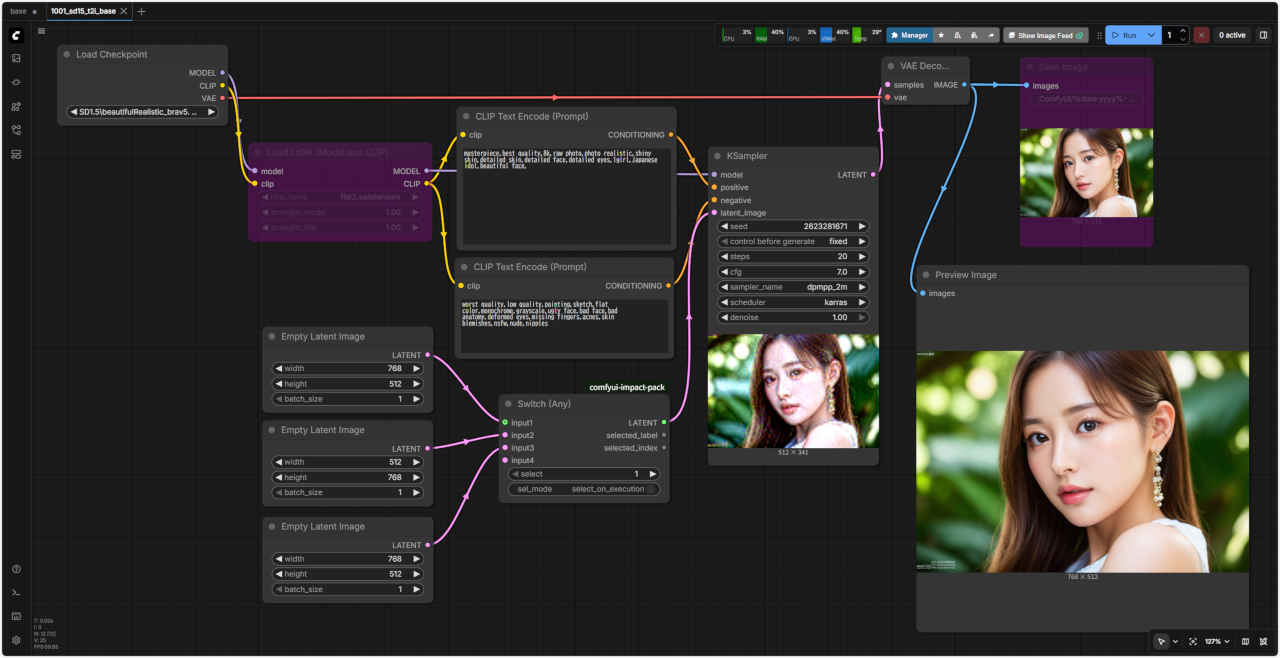The height and width of the screenshot is (658, 1280).
Task: Open the node library sidebar icon
Action: (x=16, y=82)
